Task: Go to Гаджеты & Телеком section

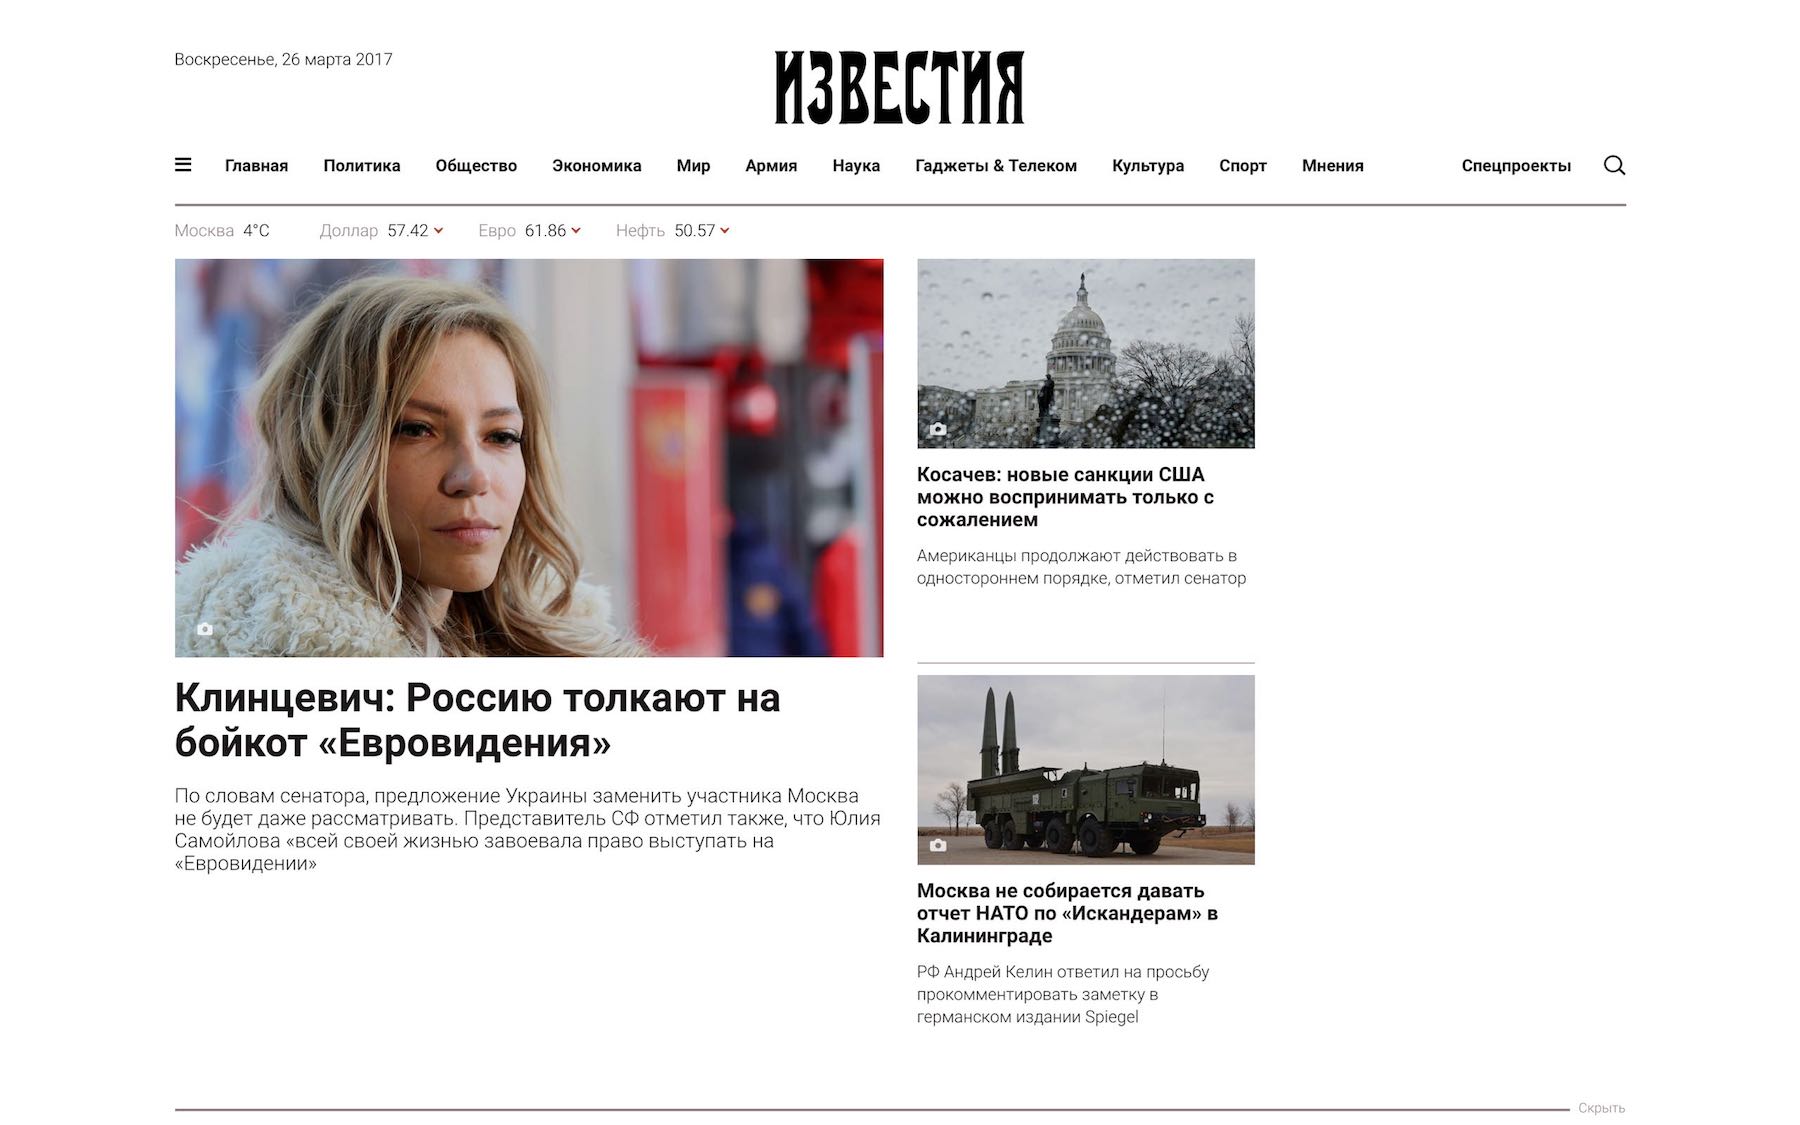Action: tap(996, 166)
